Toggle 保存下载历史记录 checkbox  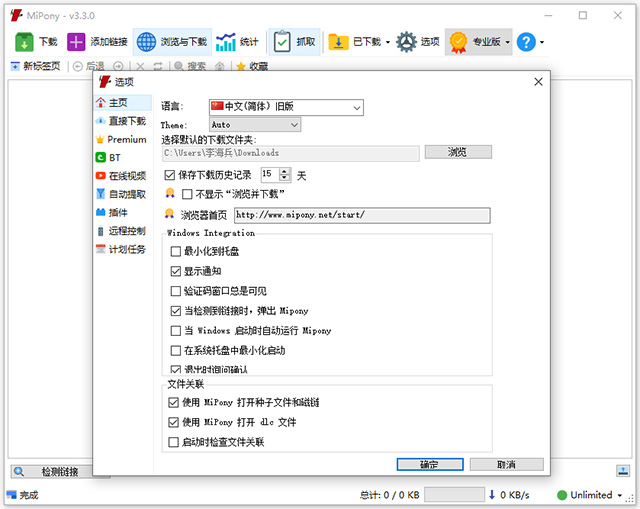pyautogui.click(x=169, y=176)
